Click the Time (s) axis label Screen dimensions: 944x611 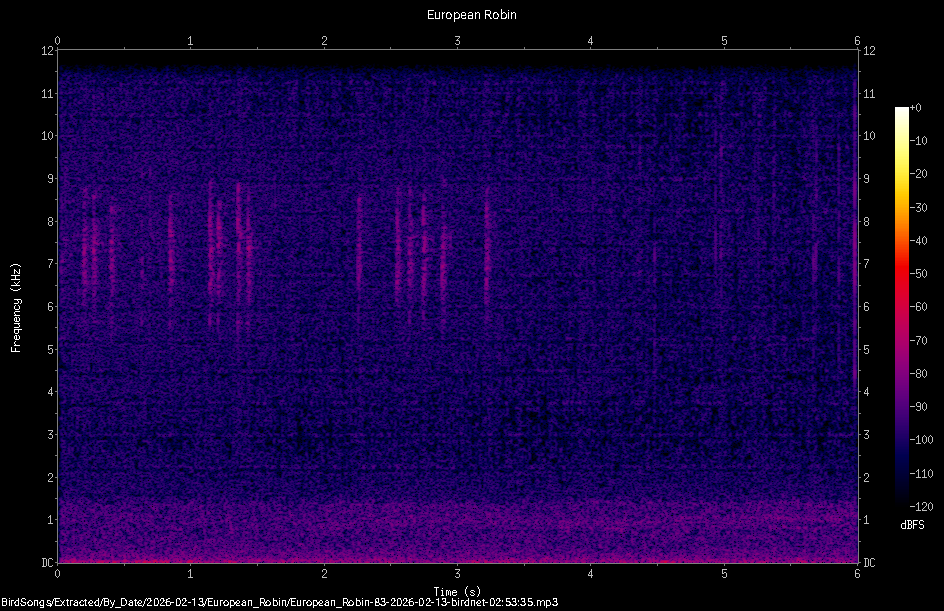[457, 590]
